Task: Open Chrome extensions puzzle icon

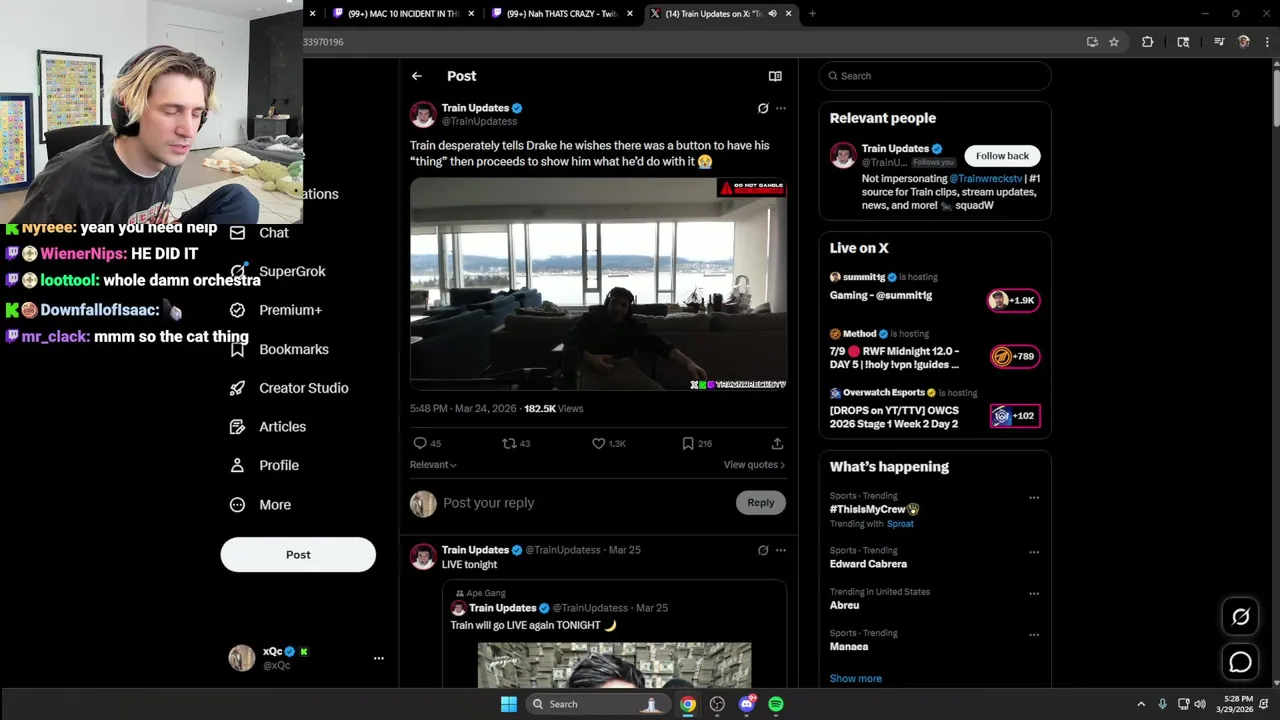Action: point(1147,42)
